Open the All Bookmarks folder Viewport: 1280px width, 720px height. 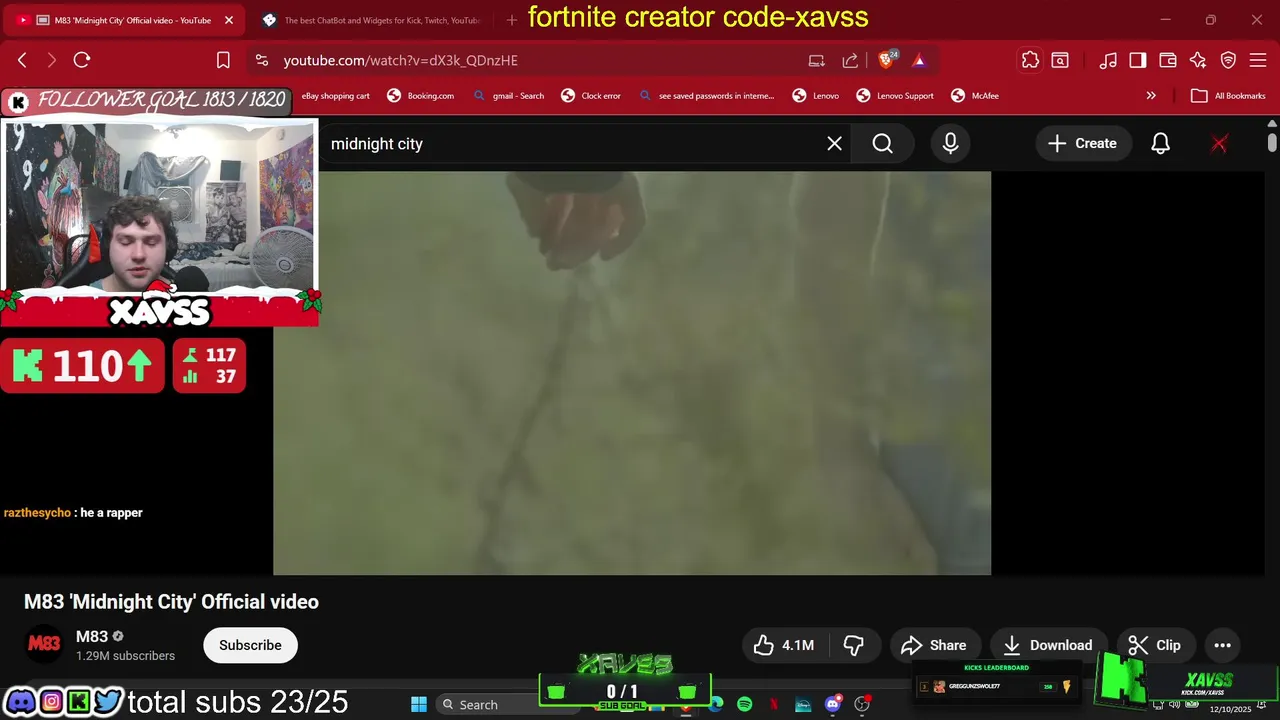(1228, 96)
